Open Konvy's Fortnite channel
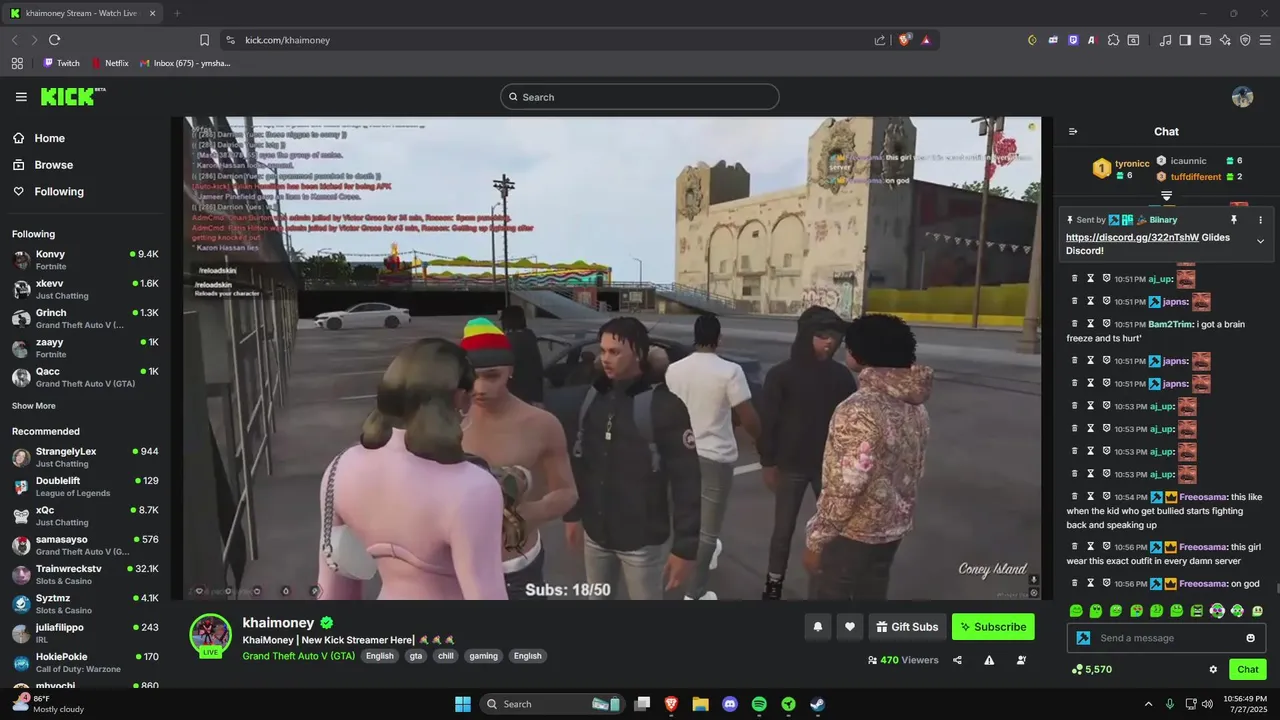This screenshot has width=1280, height=720. [85, 260]
